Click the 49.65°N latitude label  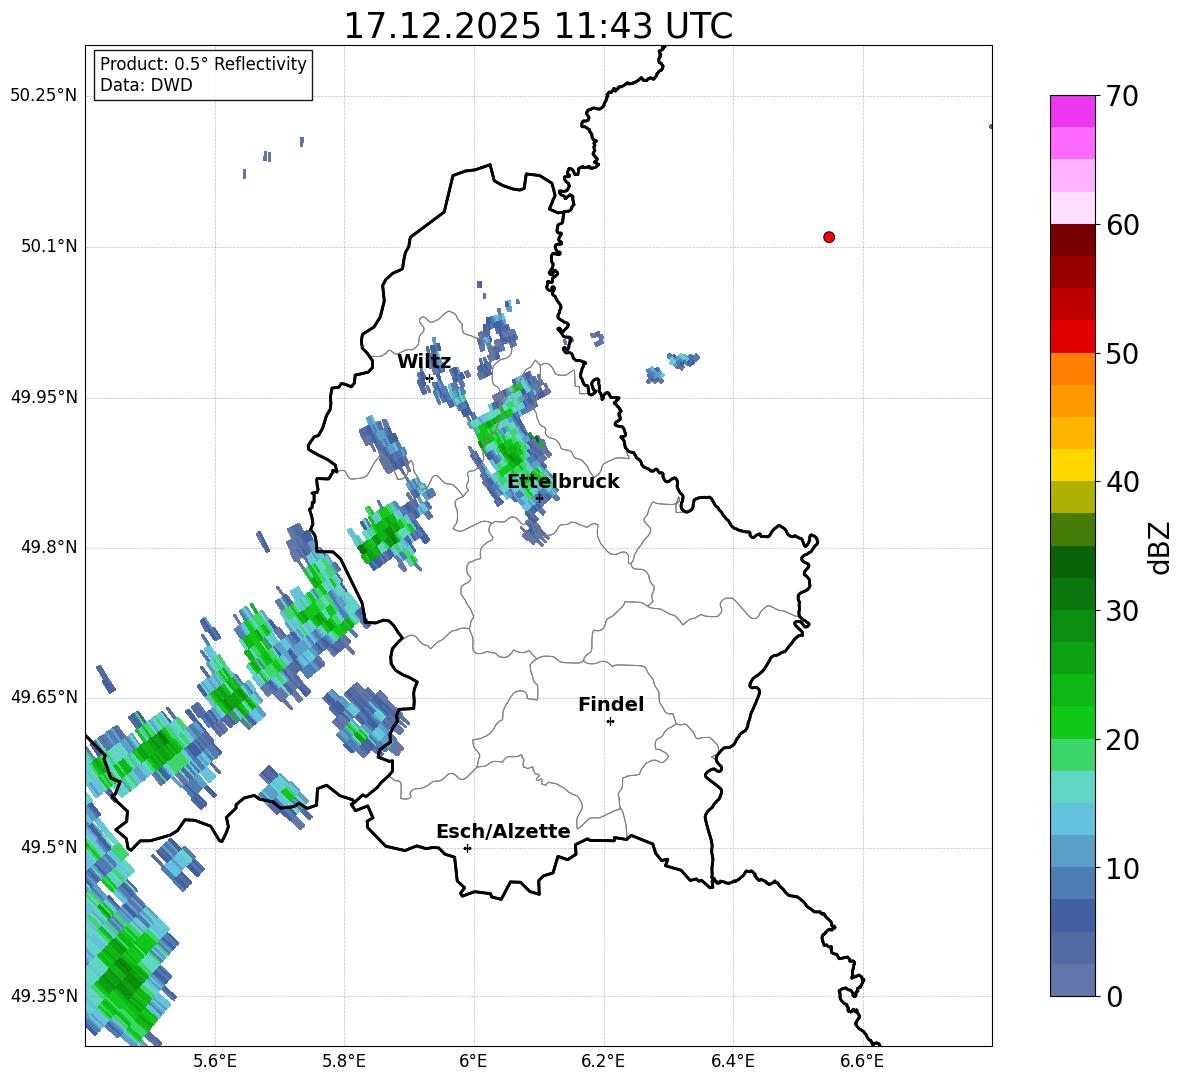coord(44,698)
